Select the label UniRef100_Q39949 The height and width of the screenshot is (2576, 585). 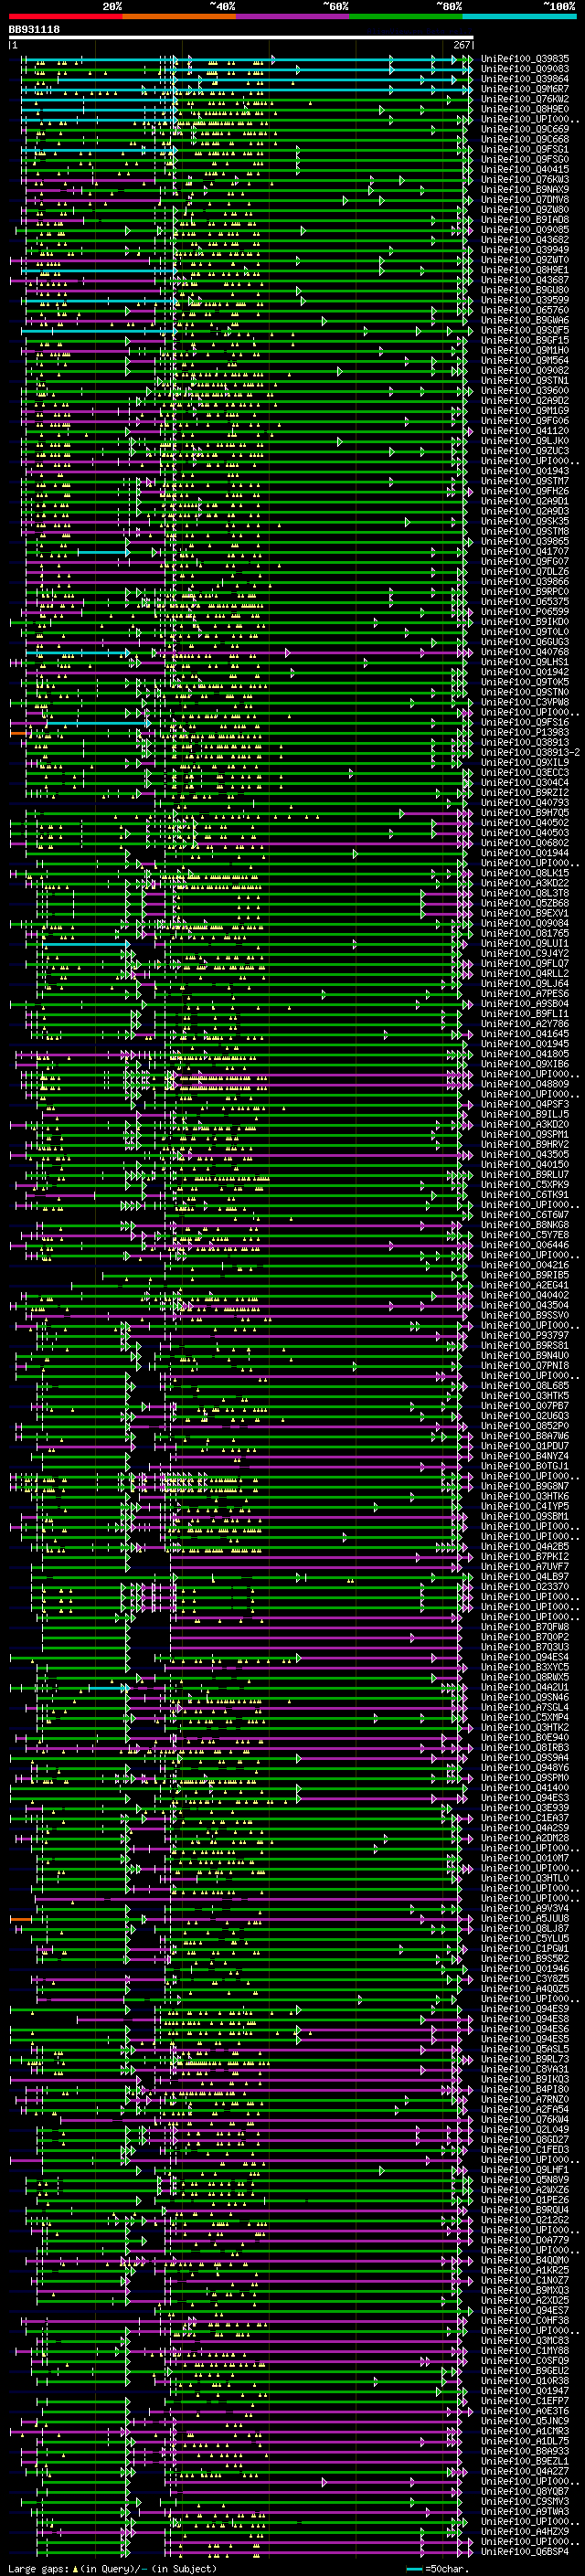click(x=525, y=250)
